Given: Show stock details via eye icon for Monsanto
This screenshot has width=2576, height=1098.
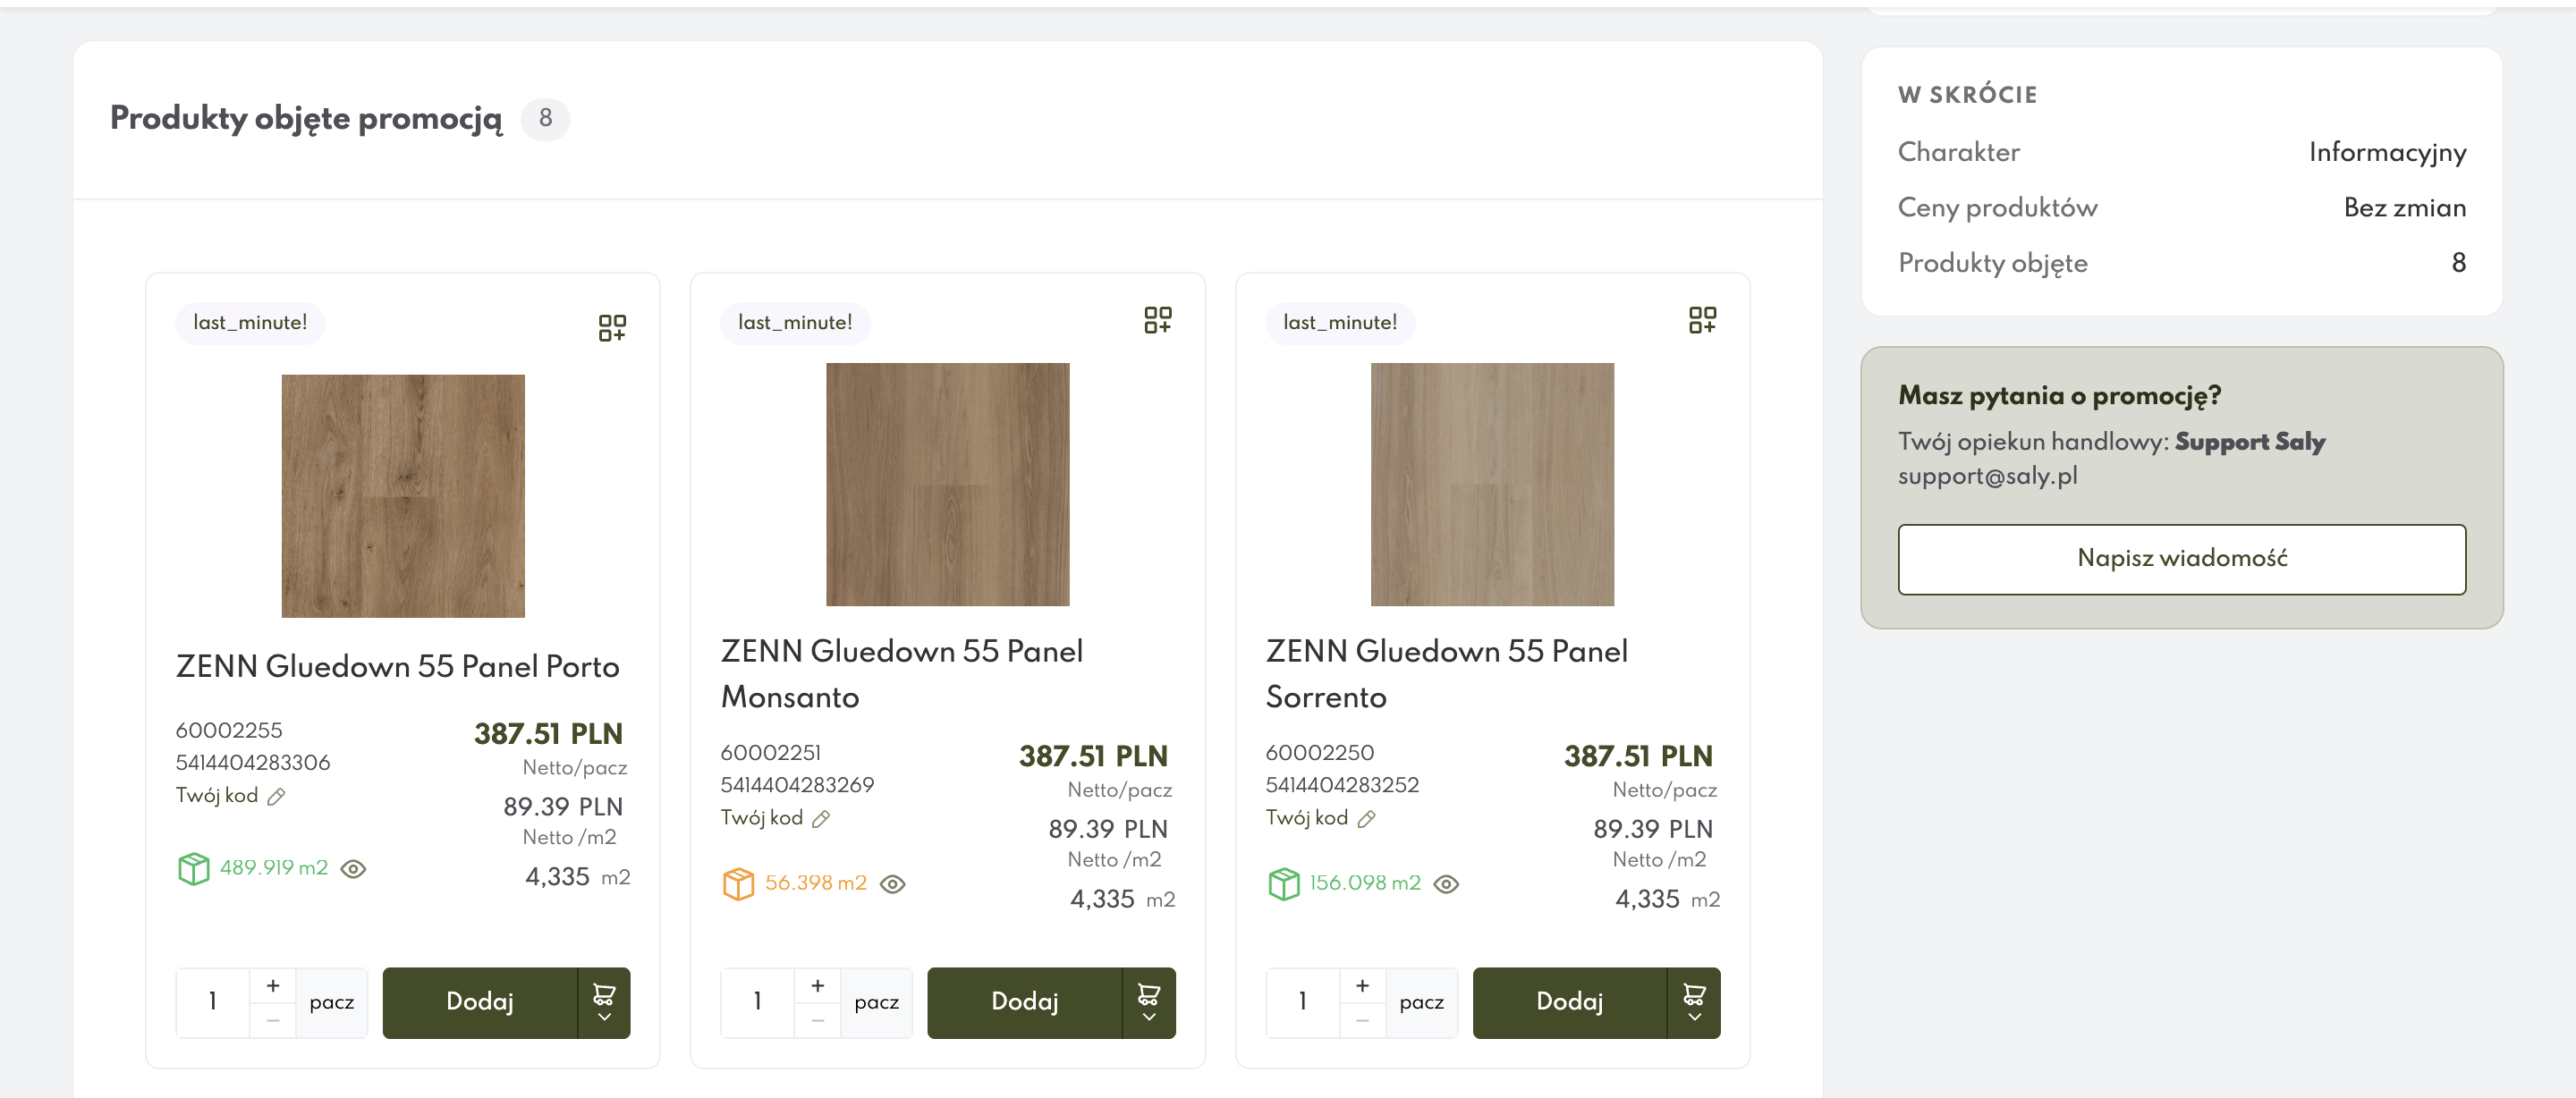Looking at the screenshot, I should 893,884.
